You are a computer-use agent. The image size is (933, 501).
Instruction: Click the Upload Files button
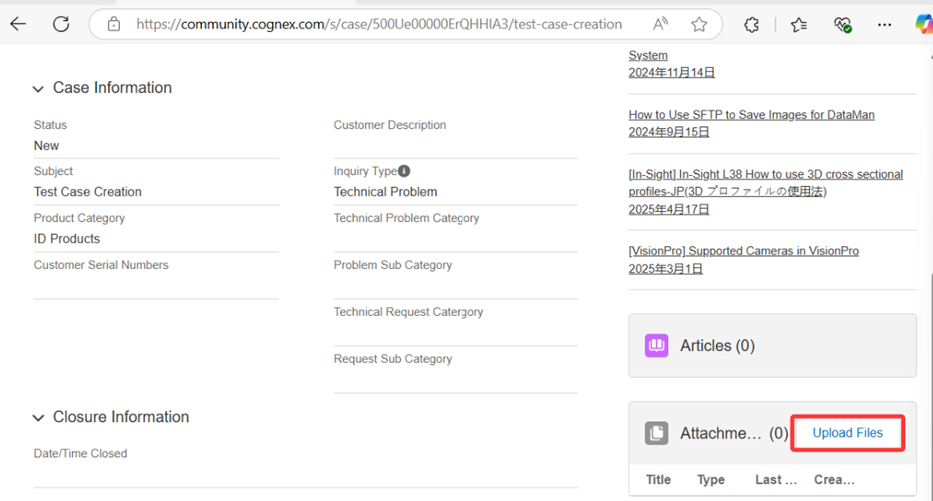847,433
